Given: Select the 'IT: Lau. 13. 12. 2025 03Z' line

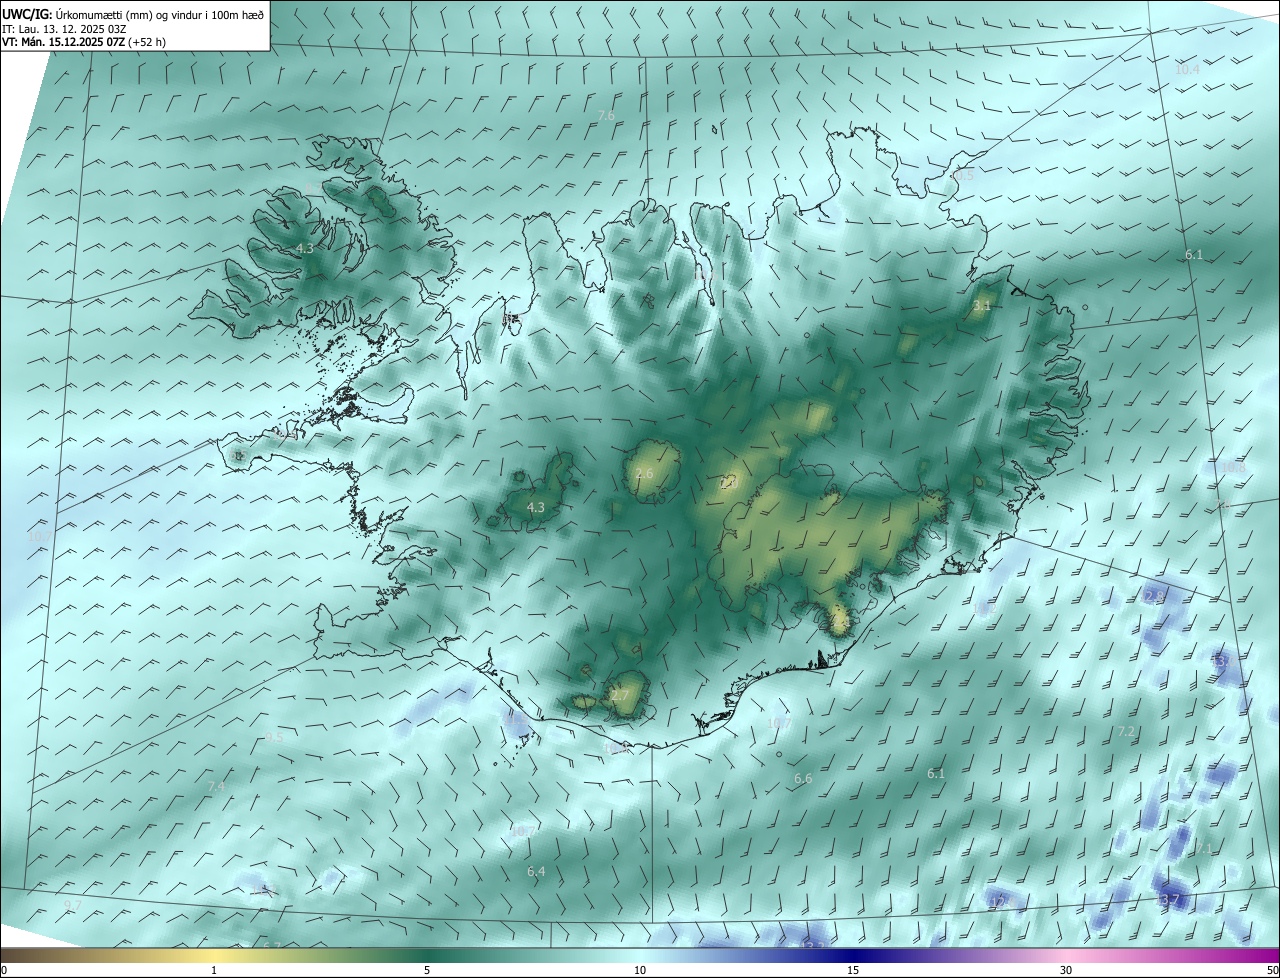Looking at the screenshot, I should 66,29.
